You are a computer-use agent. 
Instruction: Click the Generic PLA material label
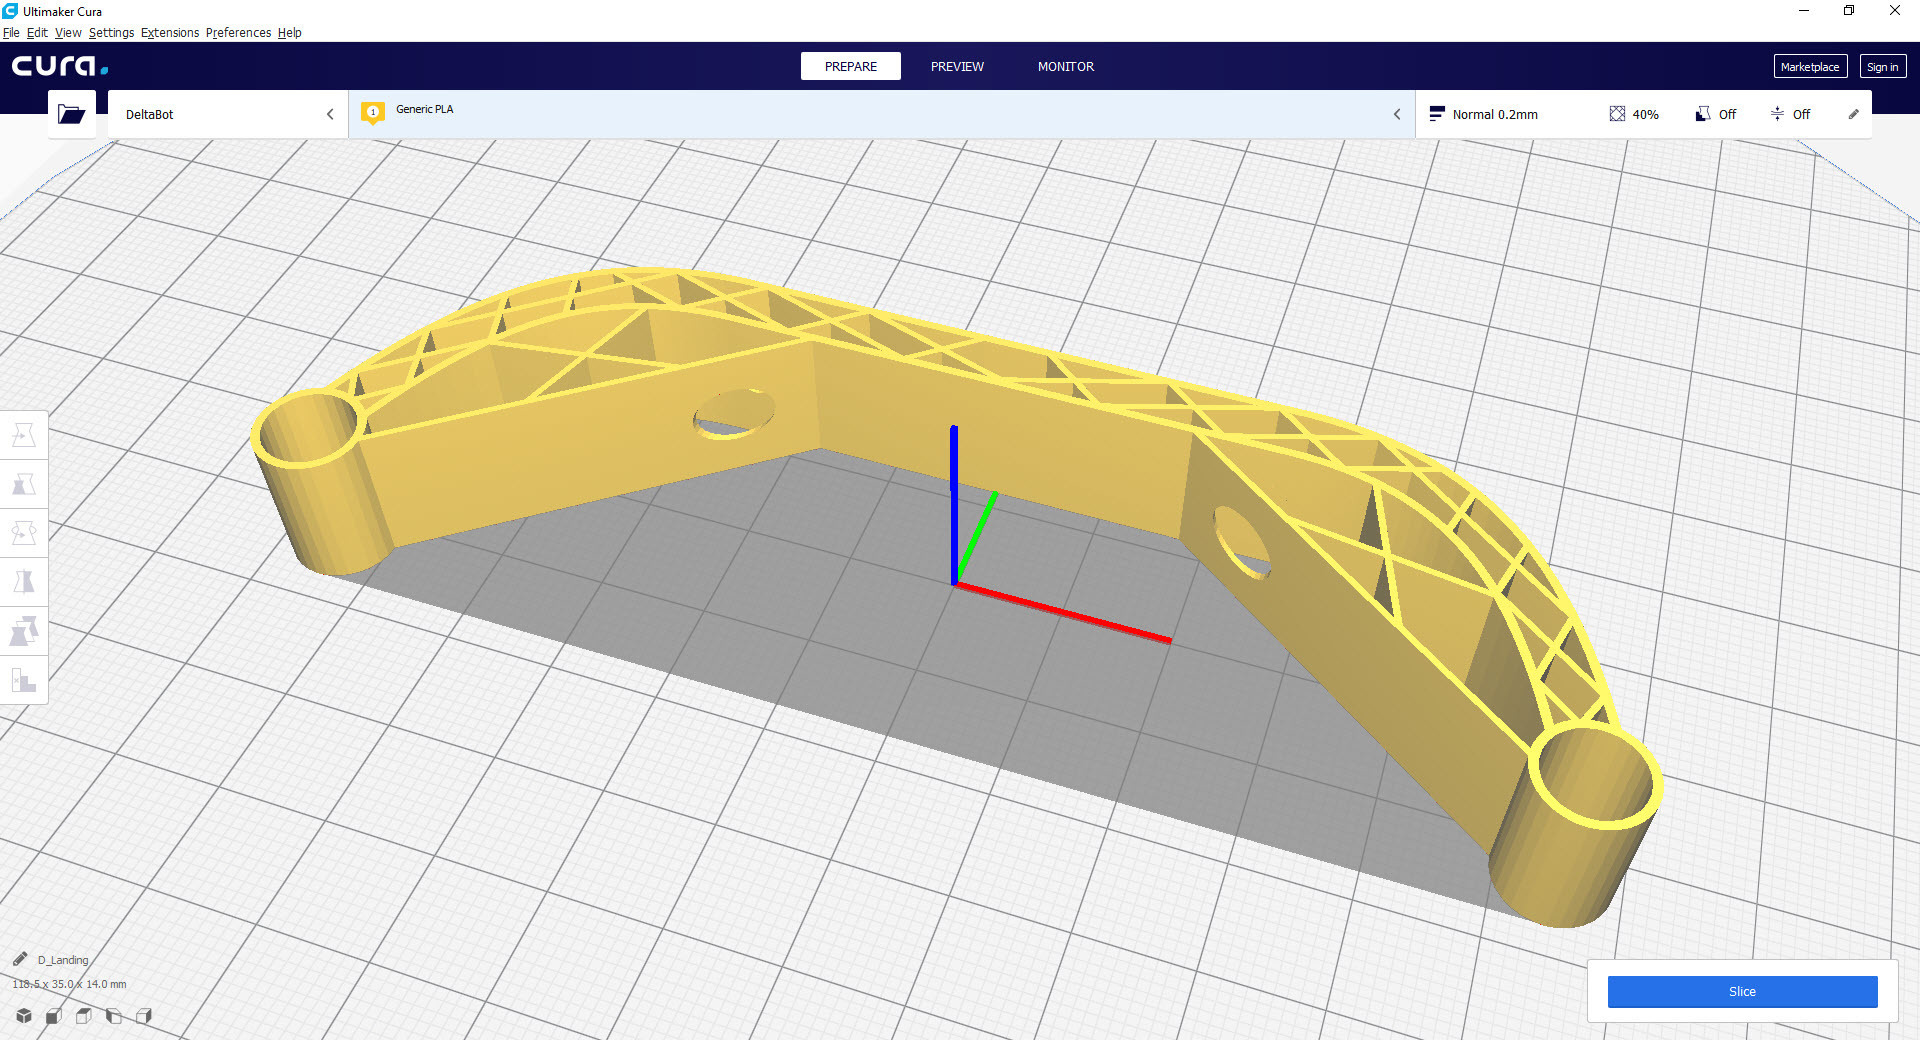click(424, 109)
